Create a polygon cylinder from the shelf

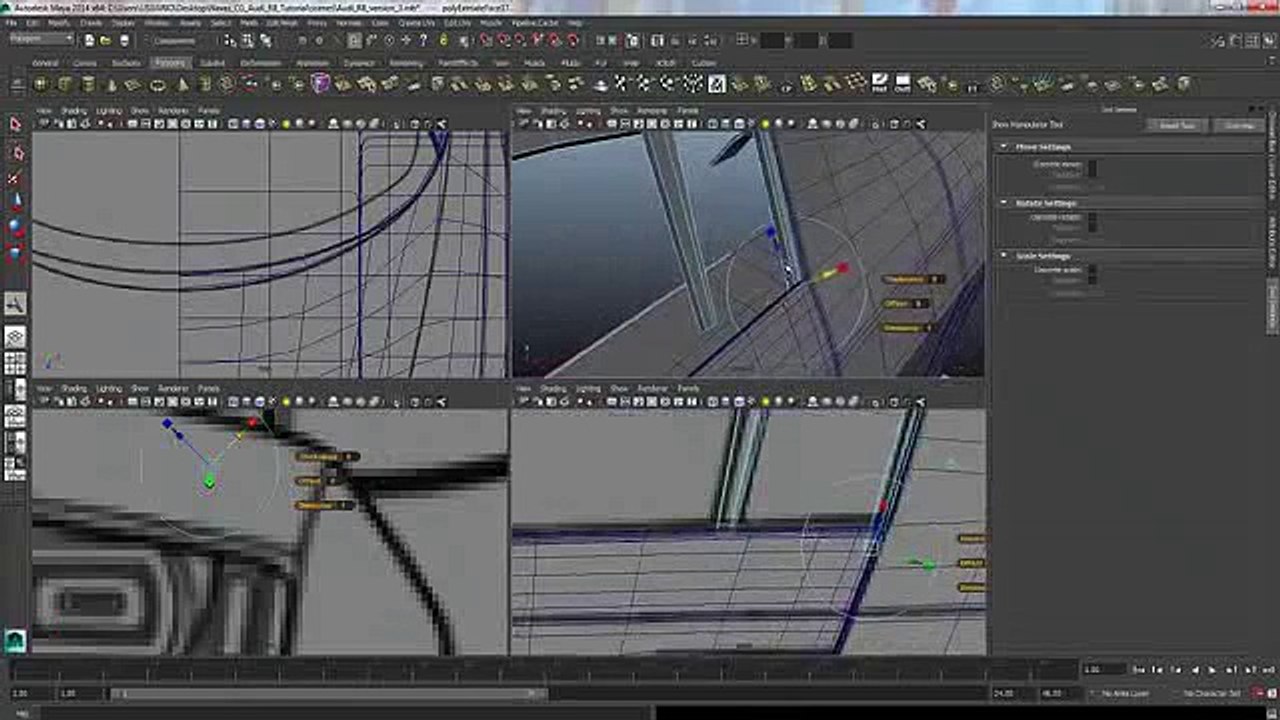pyautogui.click(x=88, y=85)
